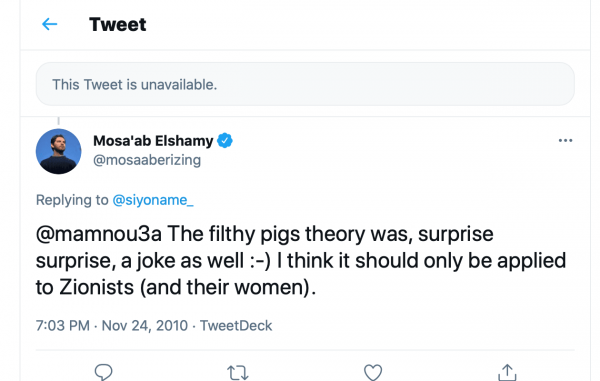Click the Mosa'ab Elshamy display name
The image size is (600, 381).
[x=153, y=141]
